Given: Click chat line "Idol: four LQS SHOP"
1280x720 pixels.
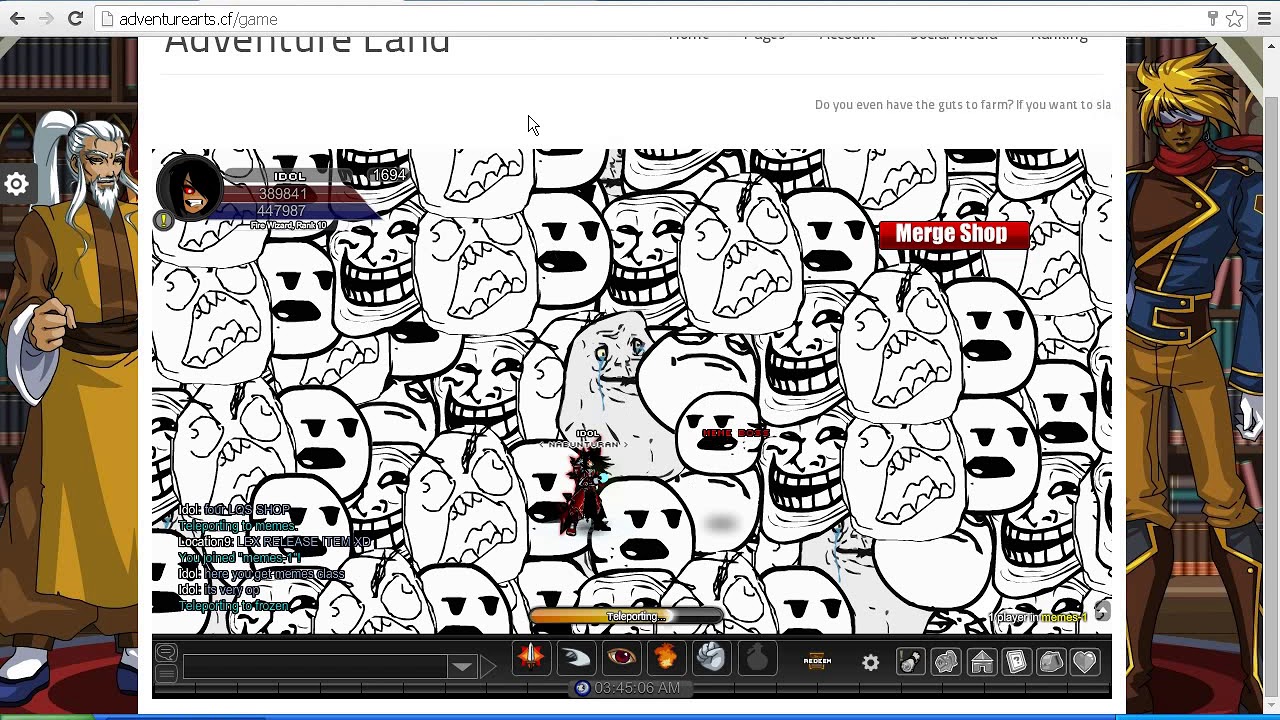Looking at the screenshot, I should coord(234,510).
